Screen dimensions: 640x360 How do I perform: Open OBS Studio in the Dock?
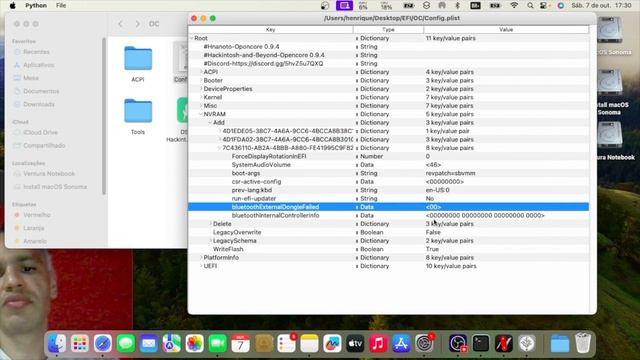coord(458,343)
